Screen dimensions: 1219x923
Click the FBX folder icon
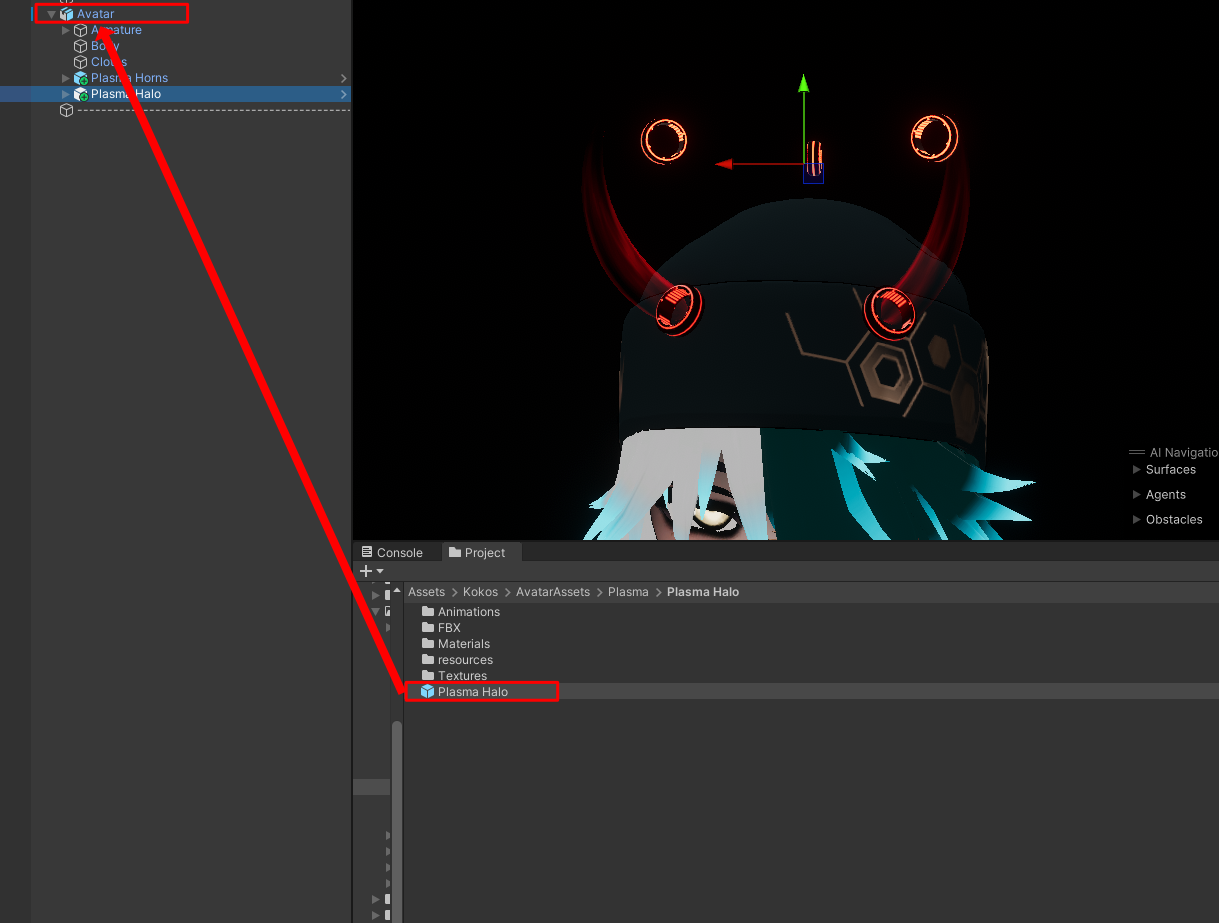(428, 628)
